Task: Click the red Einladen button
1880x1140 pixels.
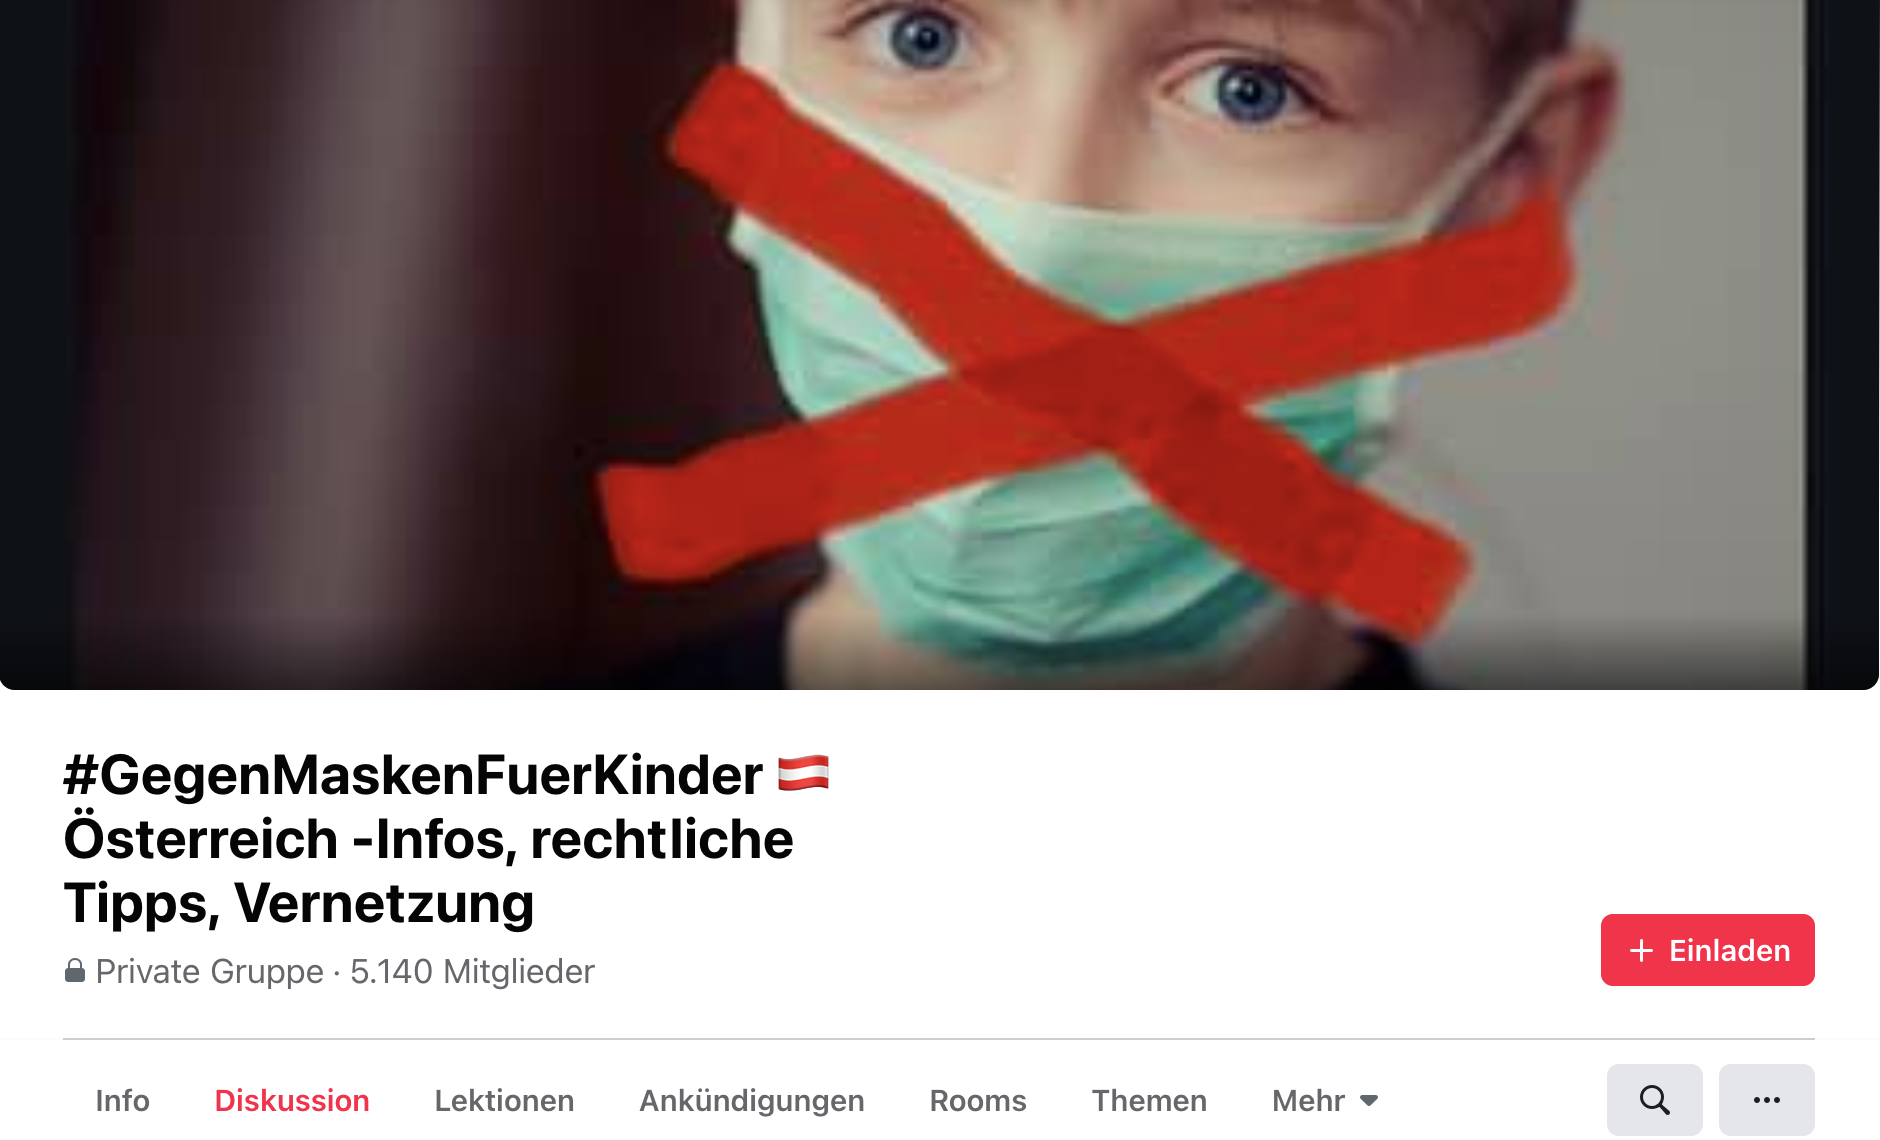Action: (x=1707, y=950)
